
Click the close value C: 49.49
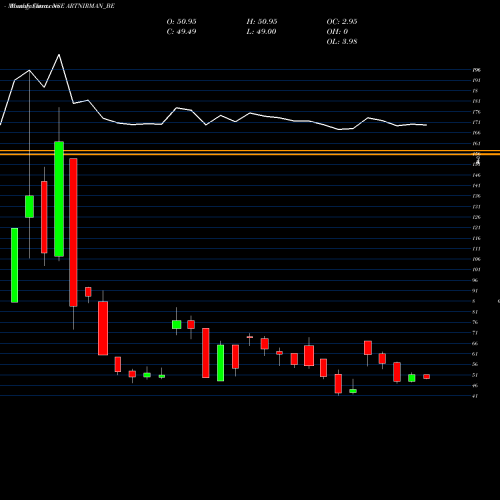point(181,32)
